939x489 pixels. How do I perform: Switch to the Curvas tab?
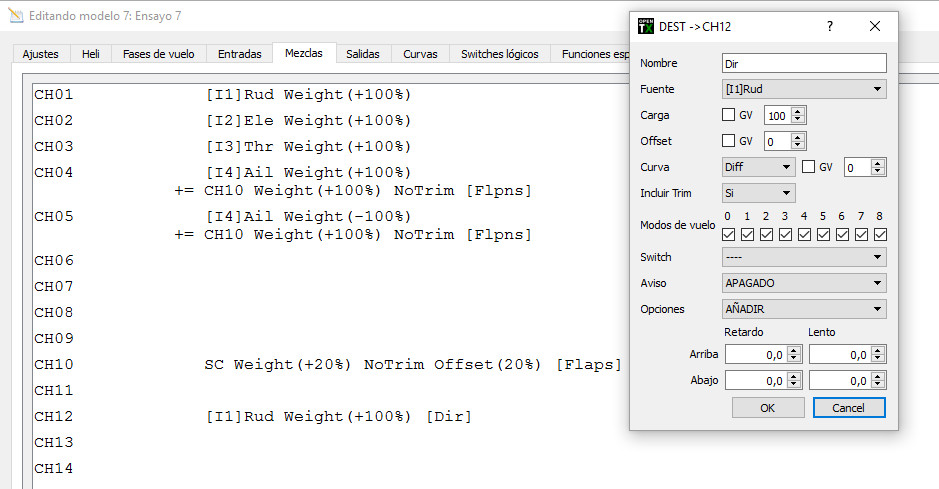420,54
